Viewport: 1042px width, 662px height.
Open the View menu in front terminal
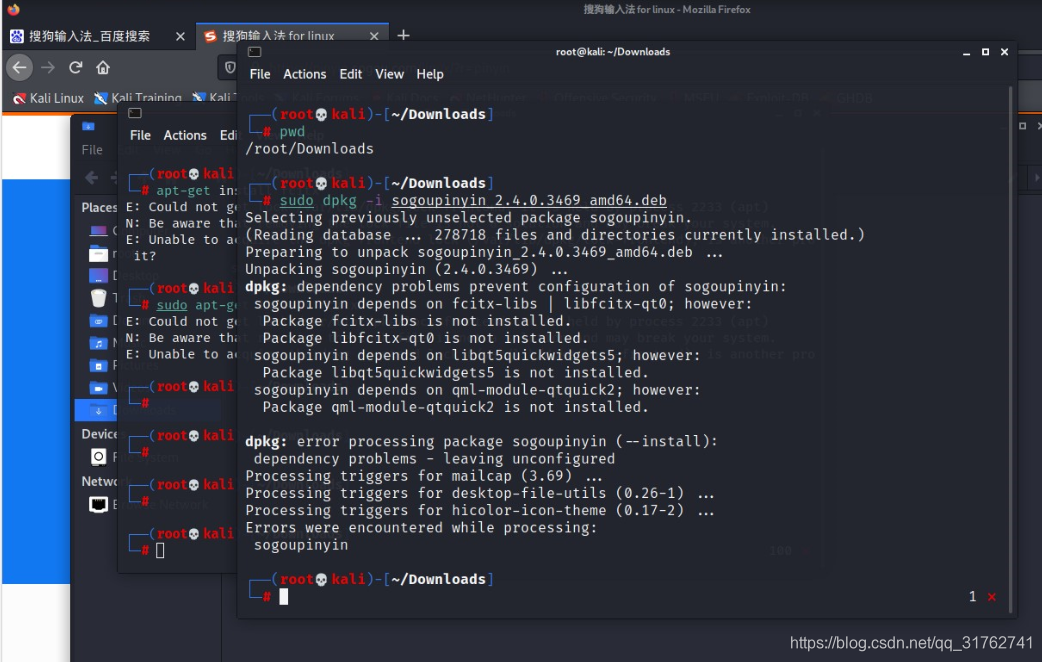(389, 74)
